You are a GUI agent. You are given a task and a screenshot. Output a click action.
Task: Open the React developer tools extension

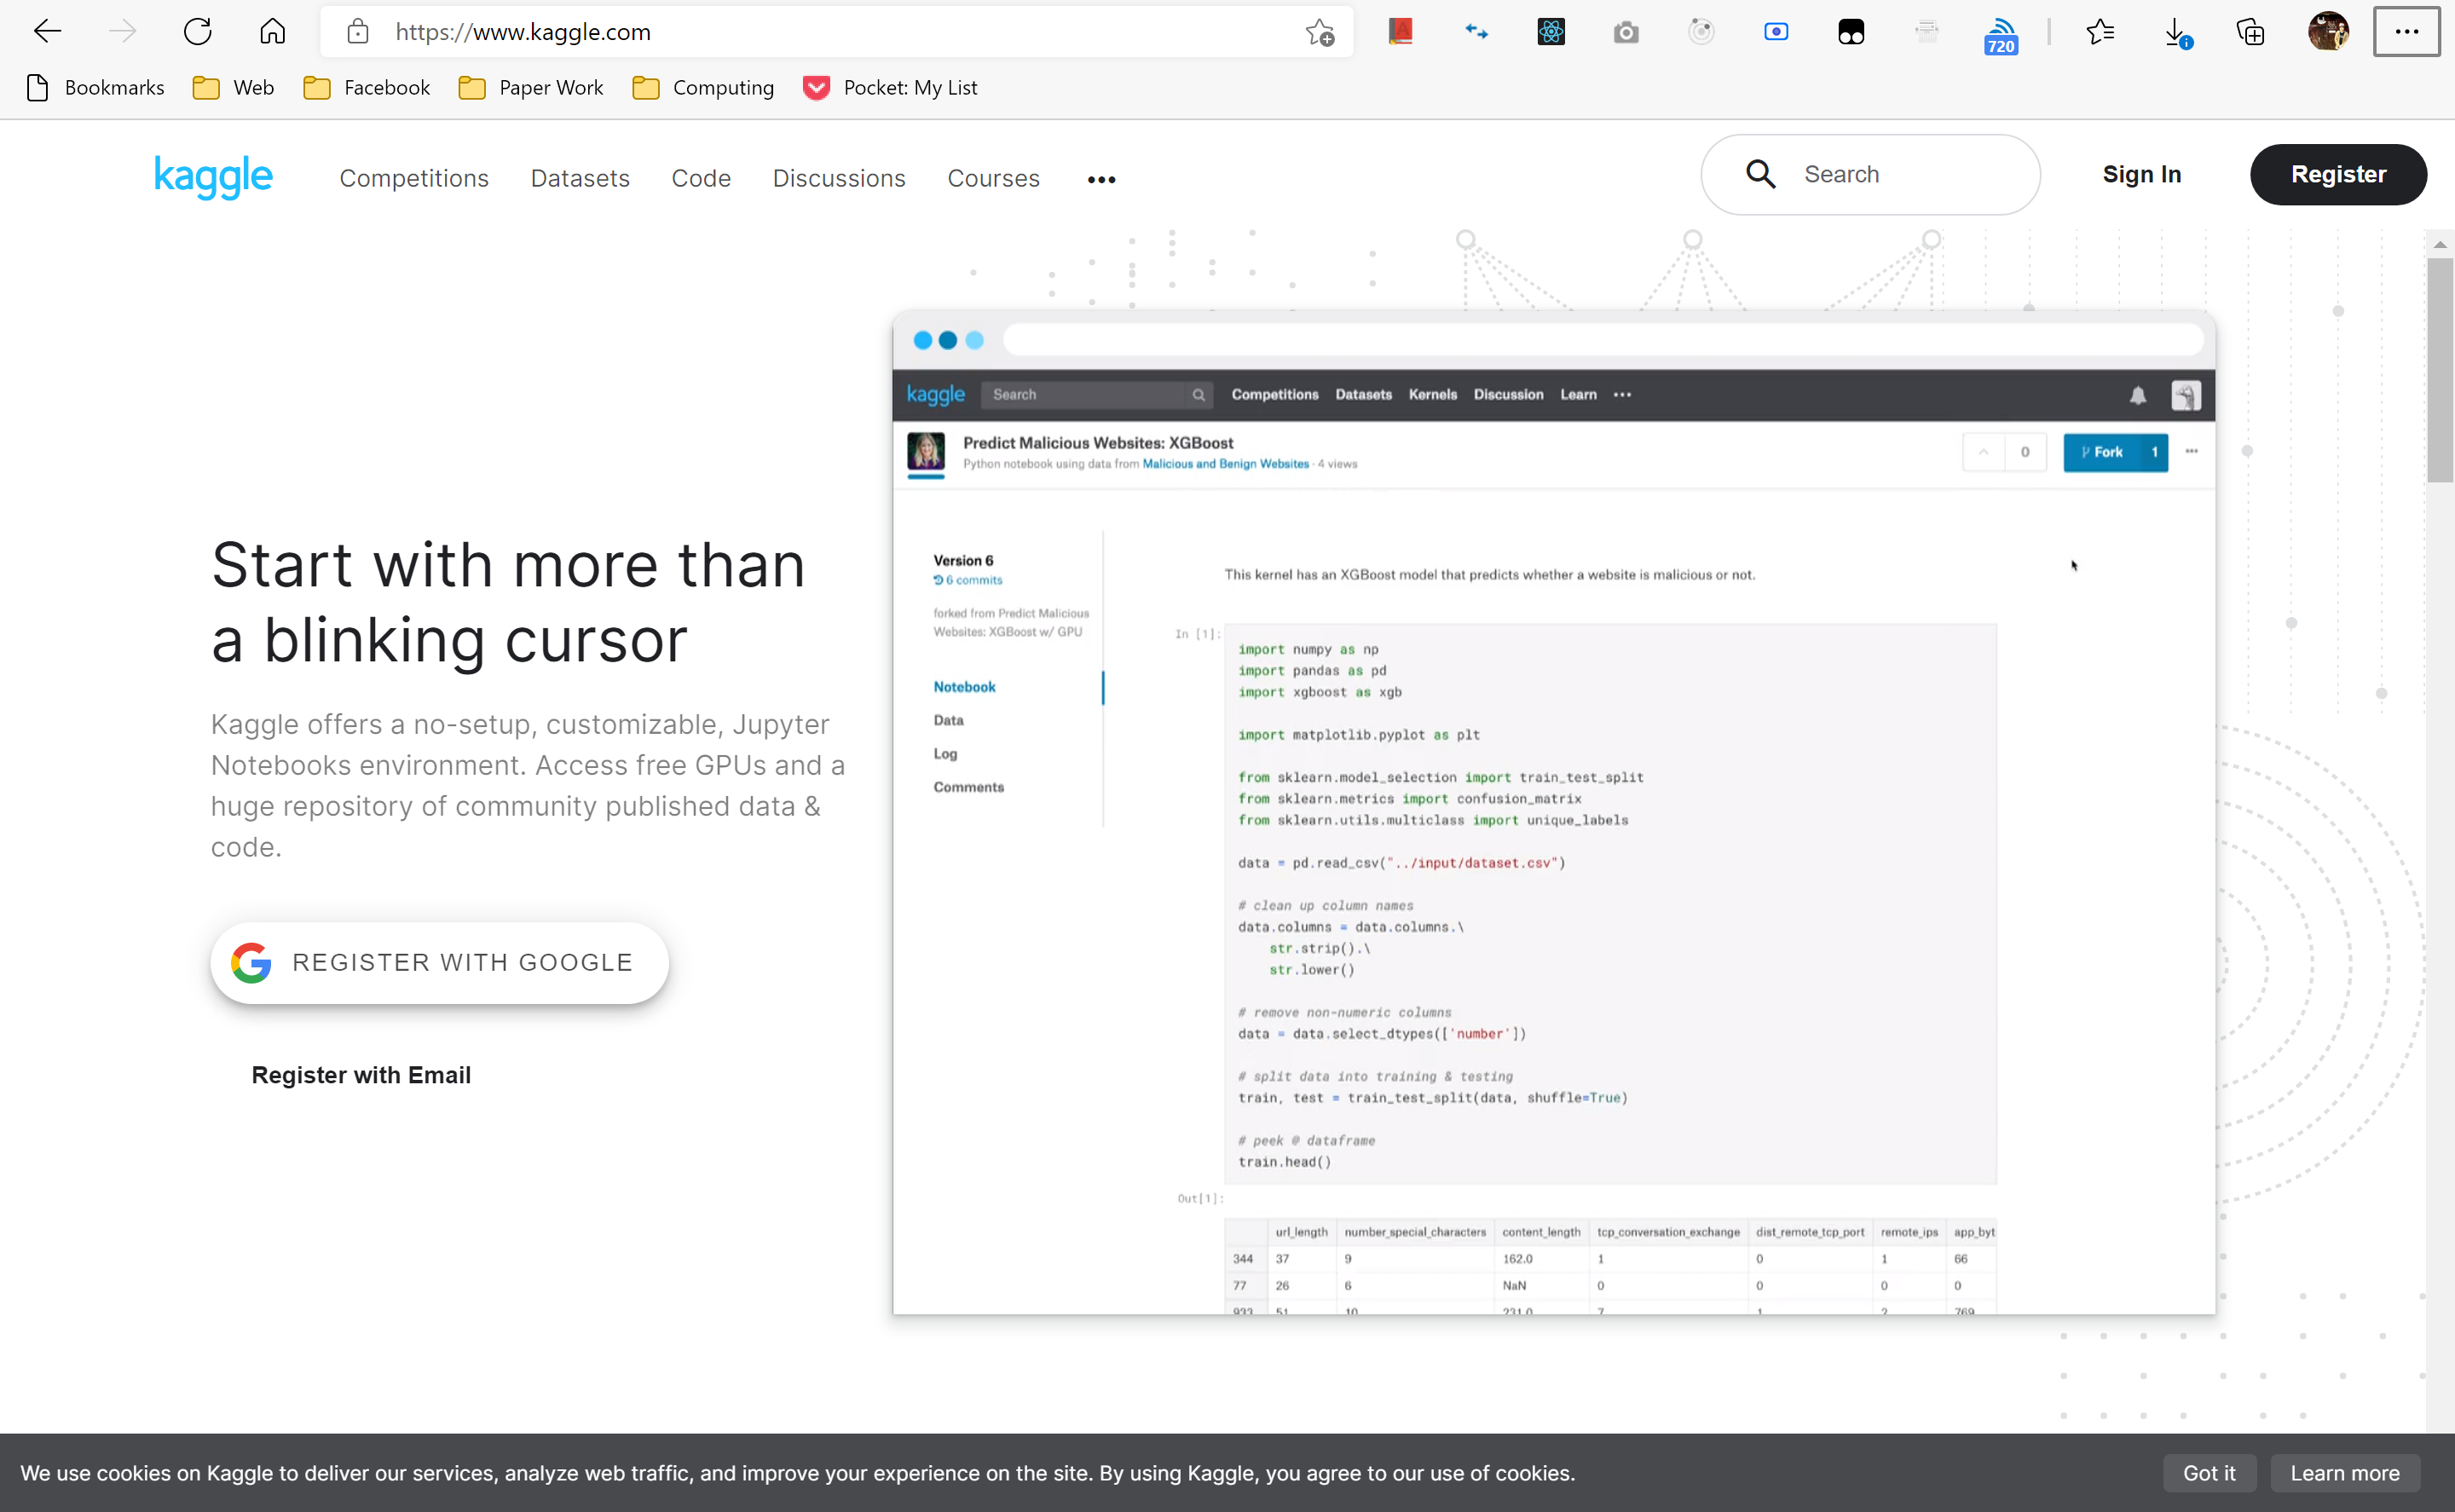(1551, 32)
